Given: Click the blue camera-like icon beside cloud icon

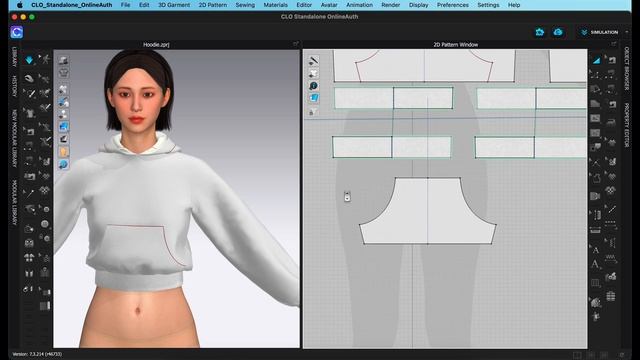Looking at the screenshot, I should 540,32.
